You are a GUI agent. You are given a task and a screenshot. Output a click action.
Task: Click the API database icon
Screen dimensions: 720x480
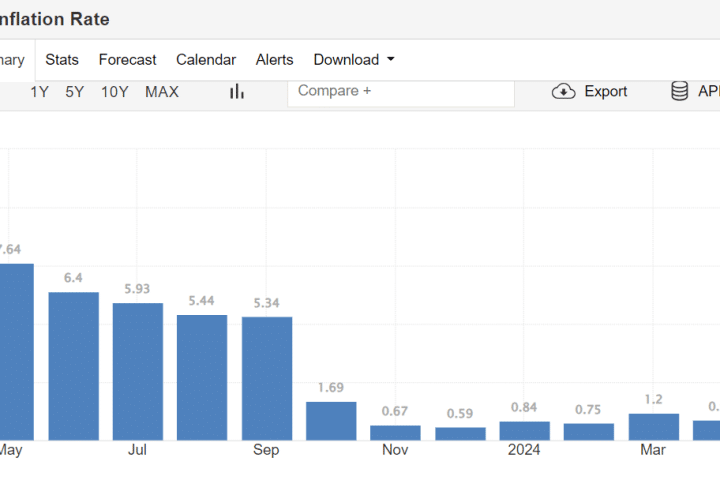pos(680,92)
